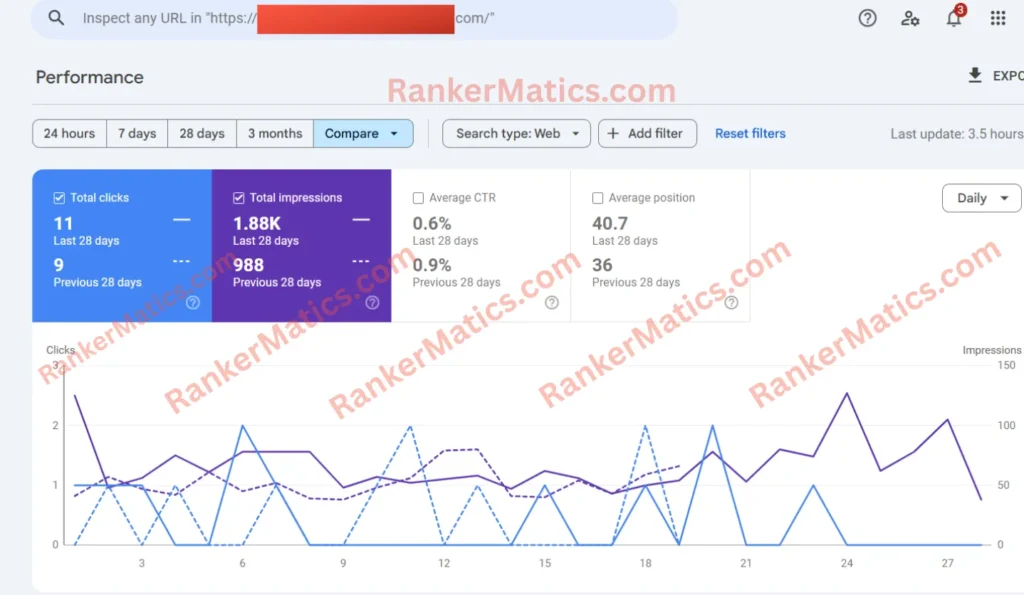Click the Performance page heading
The height and width of the screenshot is (595, 1024).
89,77
